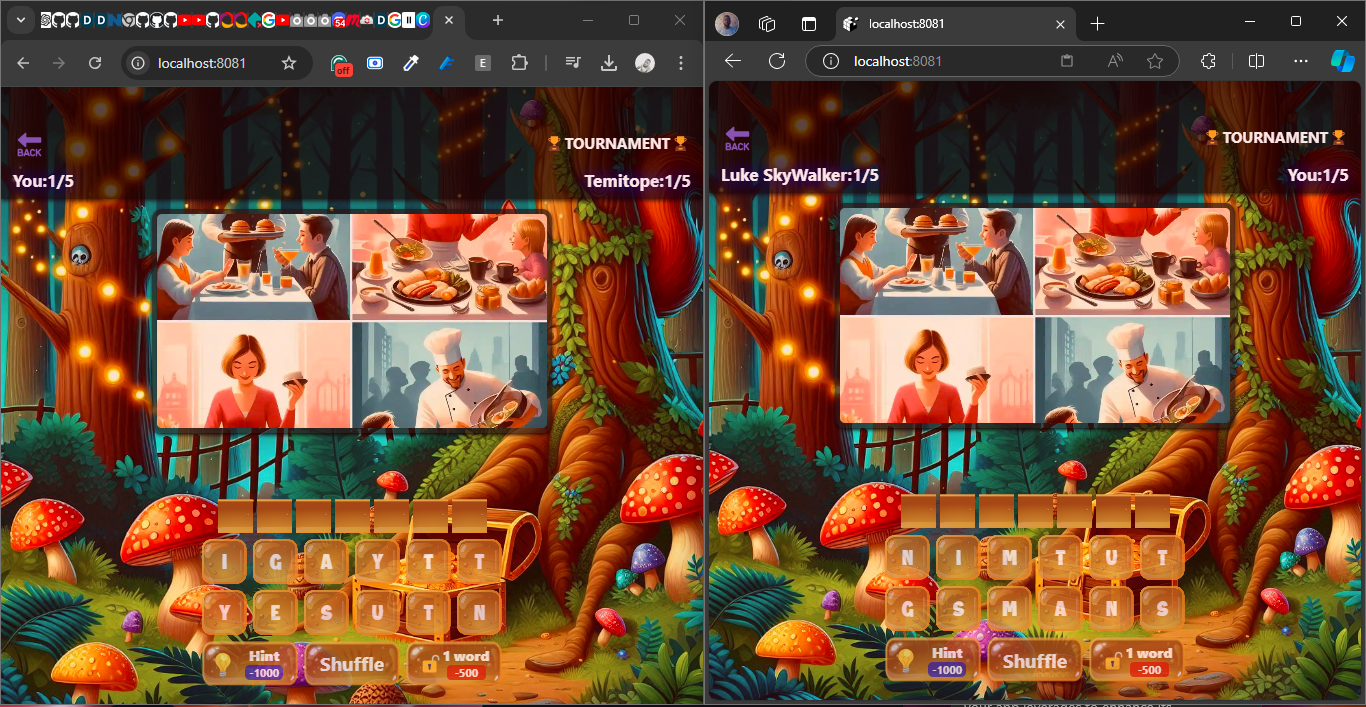Bookmark this page with Chrome star
1366x707 pixels.
click(289, 63)
